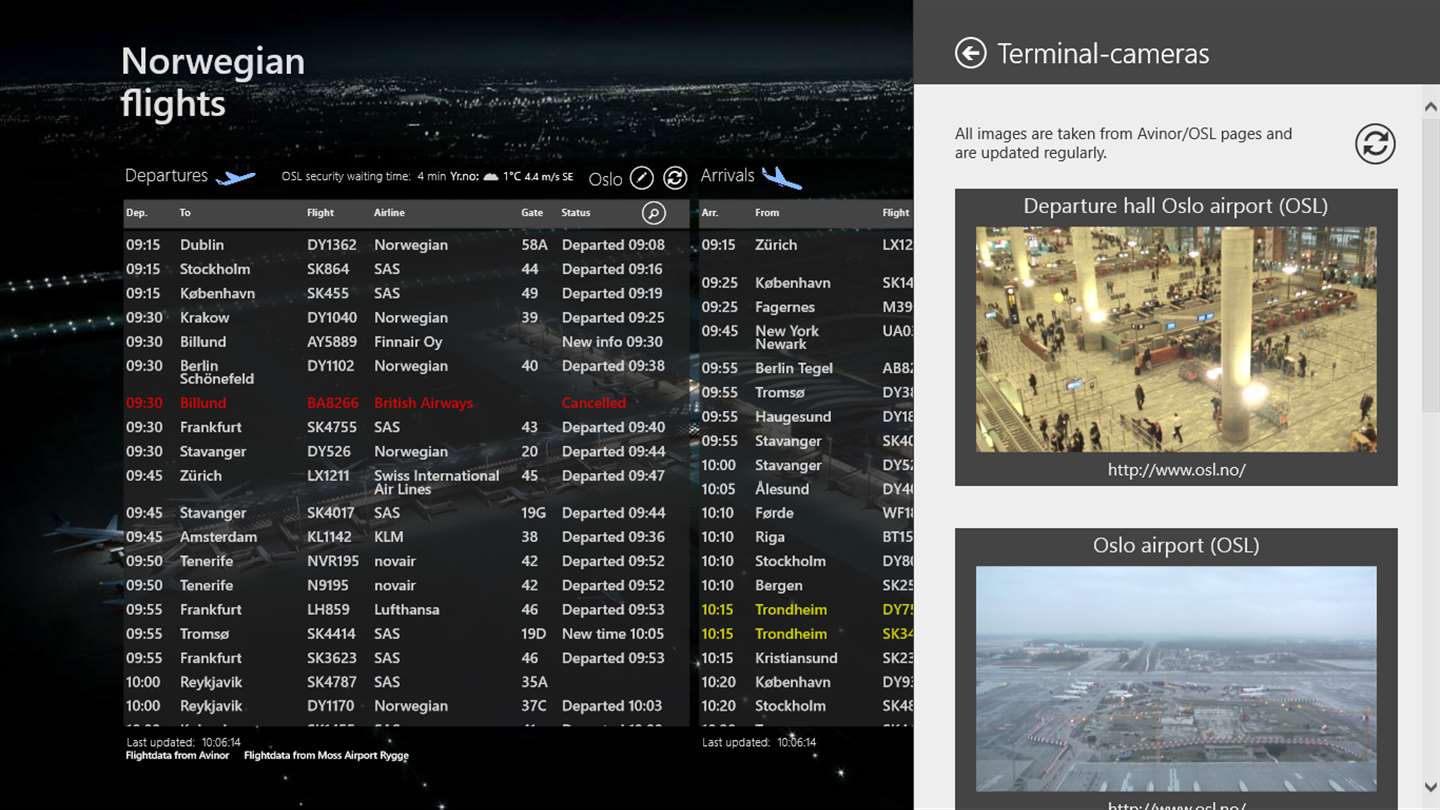Select the Berlin Tegel arrival
The width and height of the screenshot is (1440, 810).
coord(794,368)
